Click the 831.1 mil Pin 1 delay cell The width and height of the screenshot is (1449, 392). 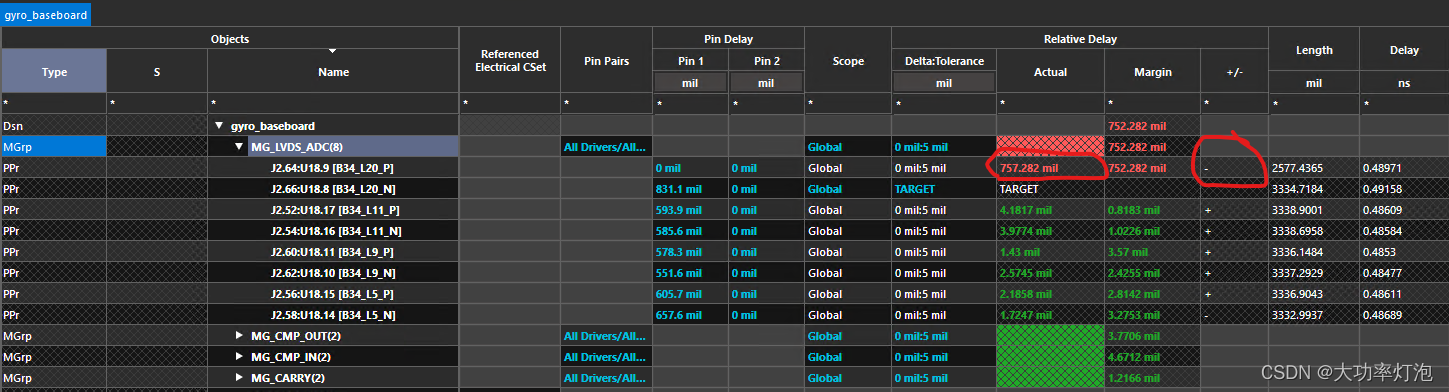690,189
